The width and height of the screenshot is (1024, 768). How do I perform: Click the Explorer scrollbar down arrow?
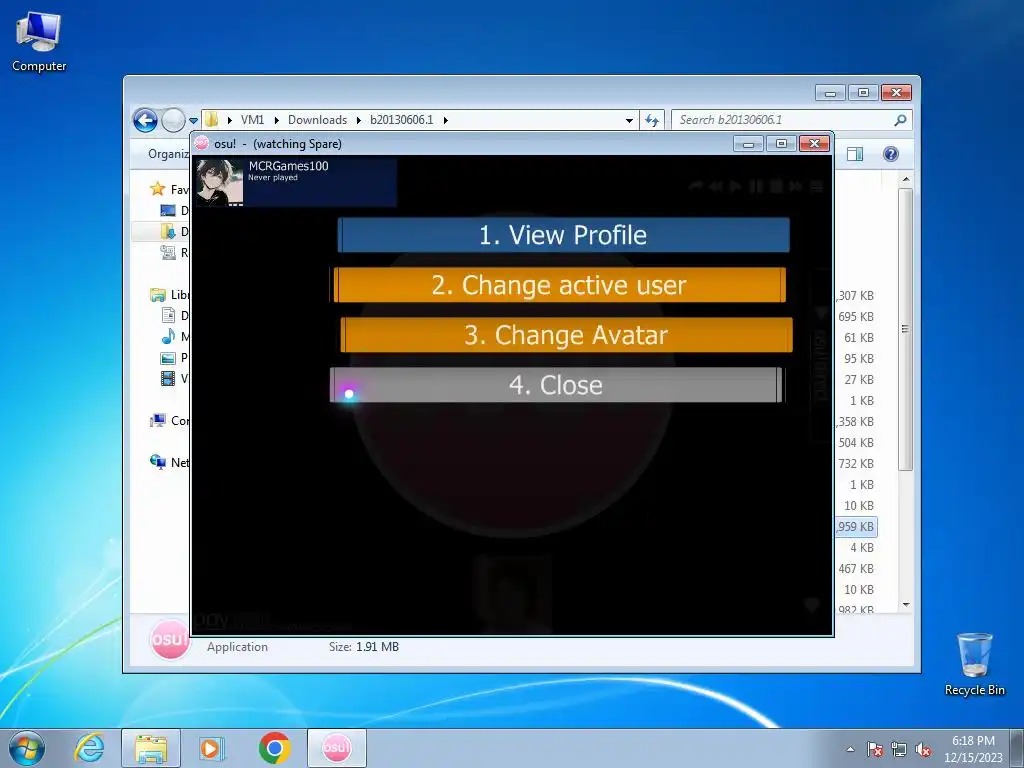pos(906,605)
